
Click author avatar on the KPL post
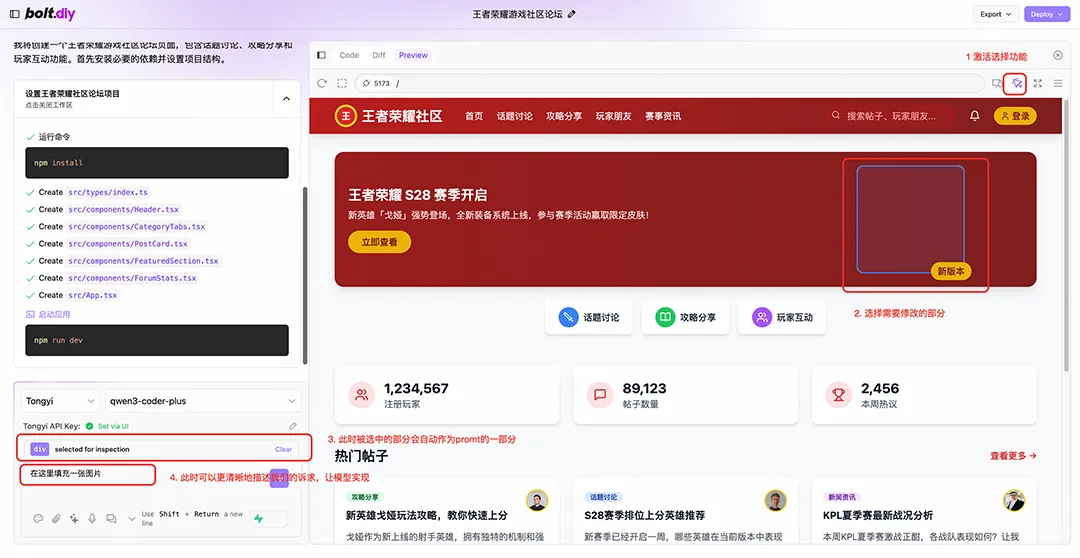pyautogui.click(x=1014, y=501)
